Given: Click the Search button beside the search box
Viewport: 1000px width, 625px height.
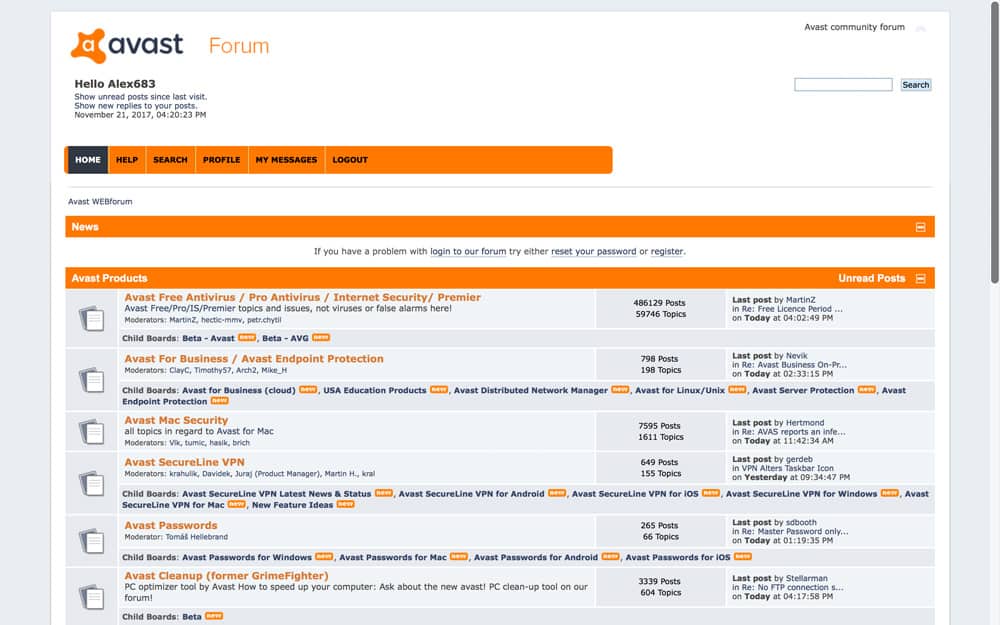Looking at the screenshot, I should [x=916, y=85].
